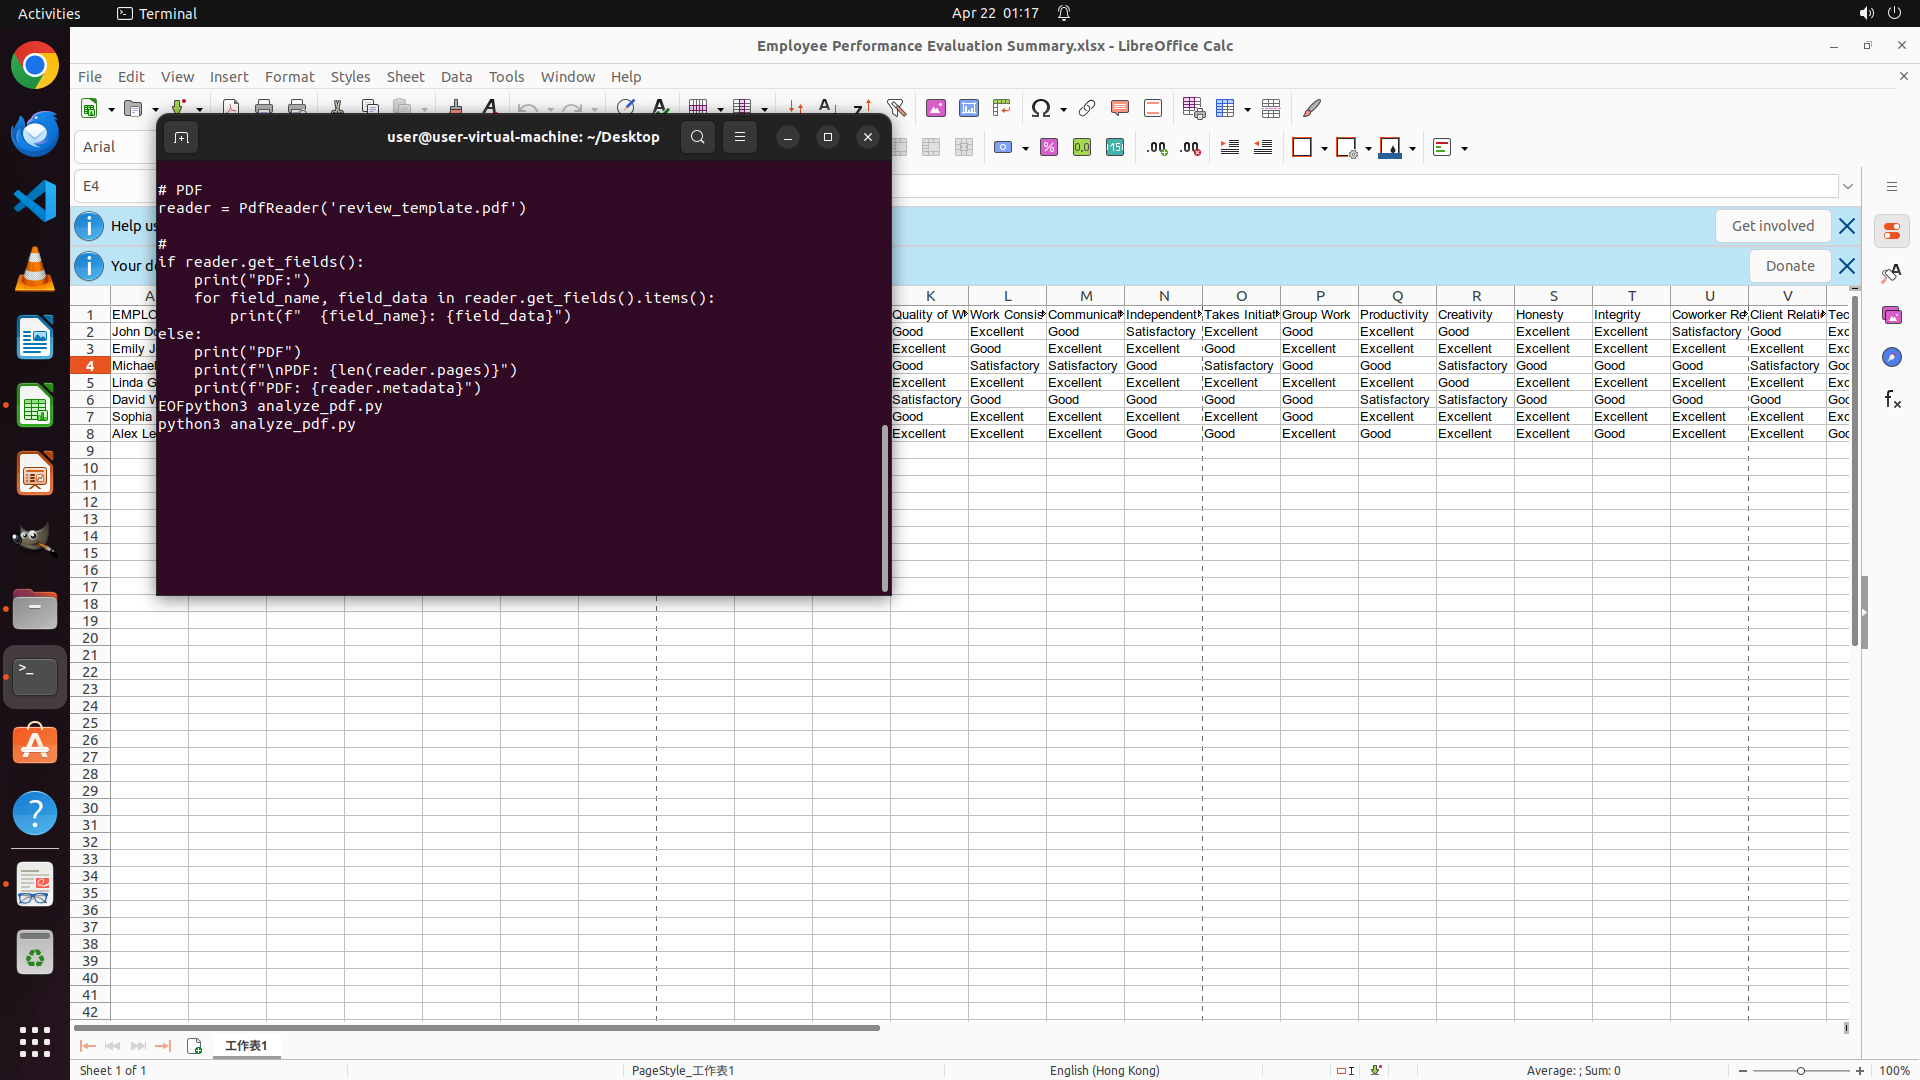Open the Functions sidebar deck

point(1892,399)
